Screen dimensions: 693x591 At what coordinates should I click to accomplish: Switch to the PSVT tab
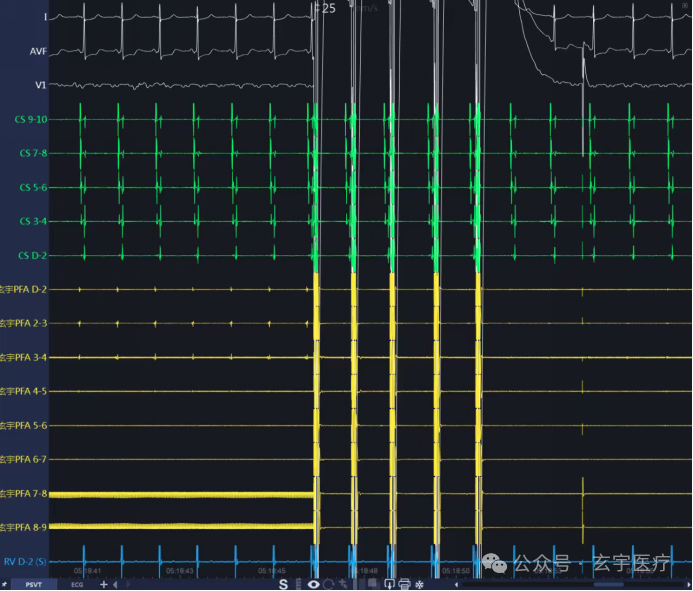pyautogui.click(x=34, y=584)
